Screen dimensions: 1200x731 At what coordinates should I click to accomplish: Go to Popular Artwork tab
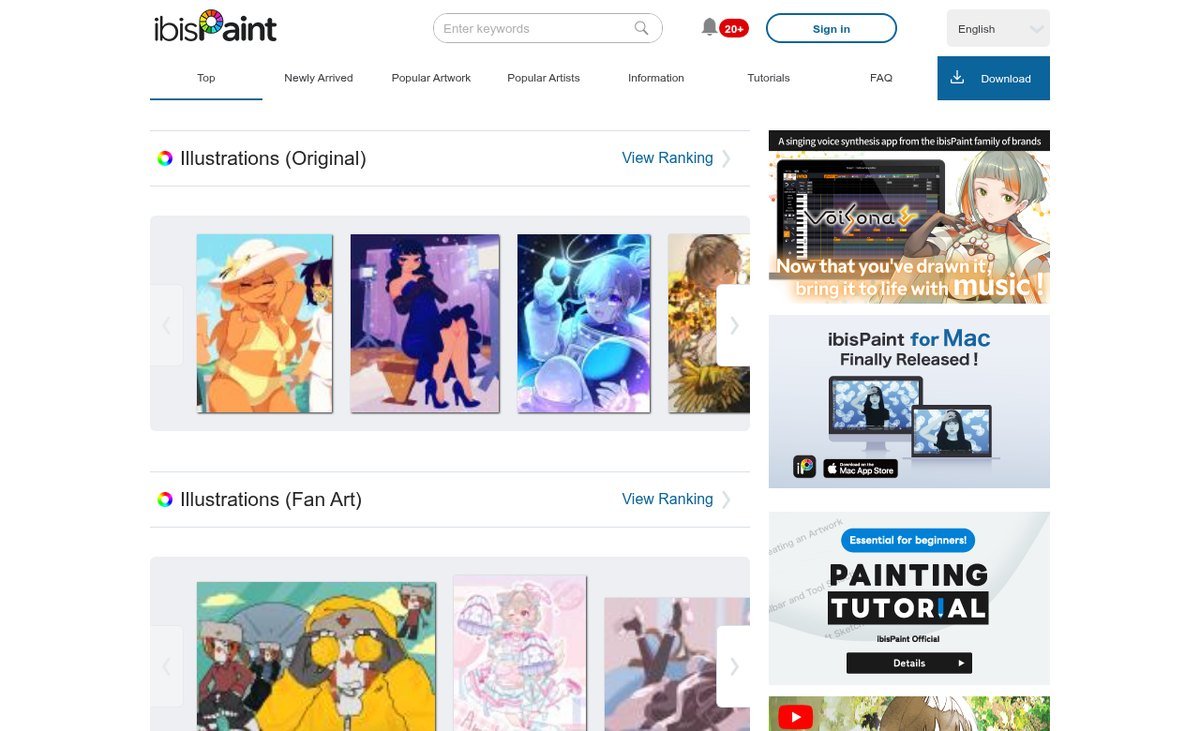(x=431, y=78)
